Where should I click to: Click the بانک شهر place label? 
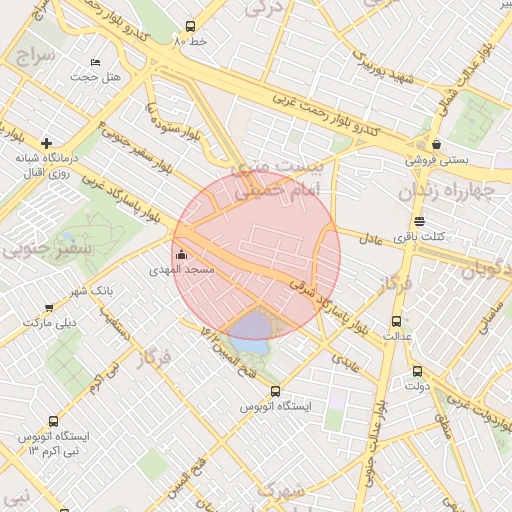coord(92,291)
